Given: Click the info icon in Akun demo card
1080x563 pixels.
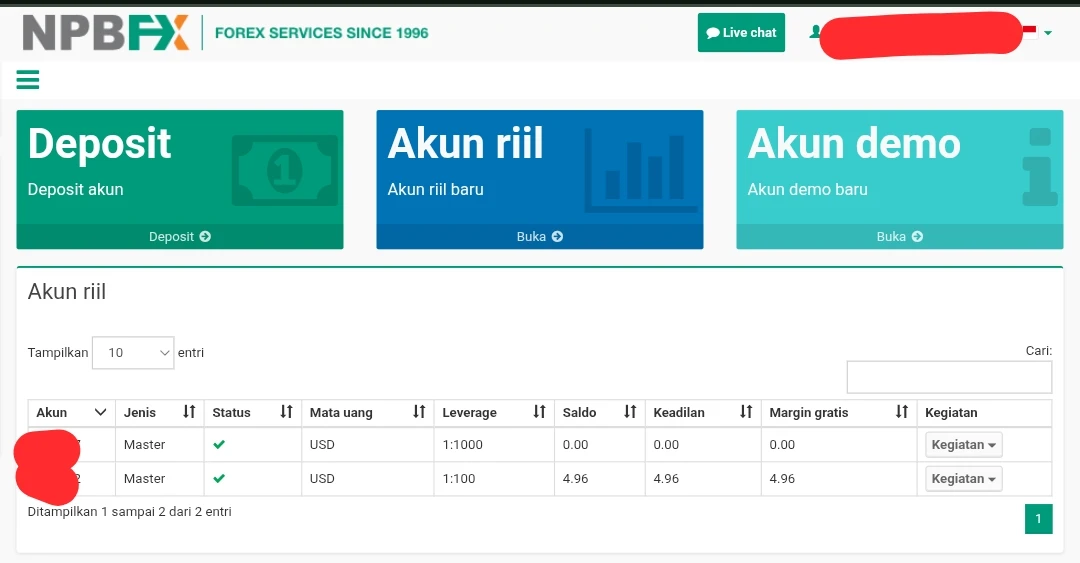Looking at the screenshot, I should coord(1040,167).
